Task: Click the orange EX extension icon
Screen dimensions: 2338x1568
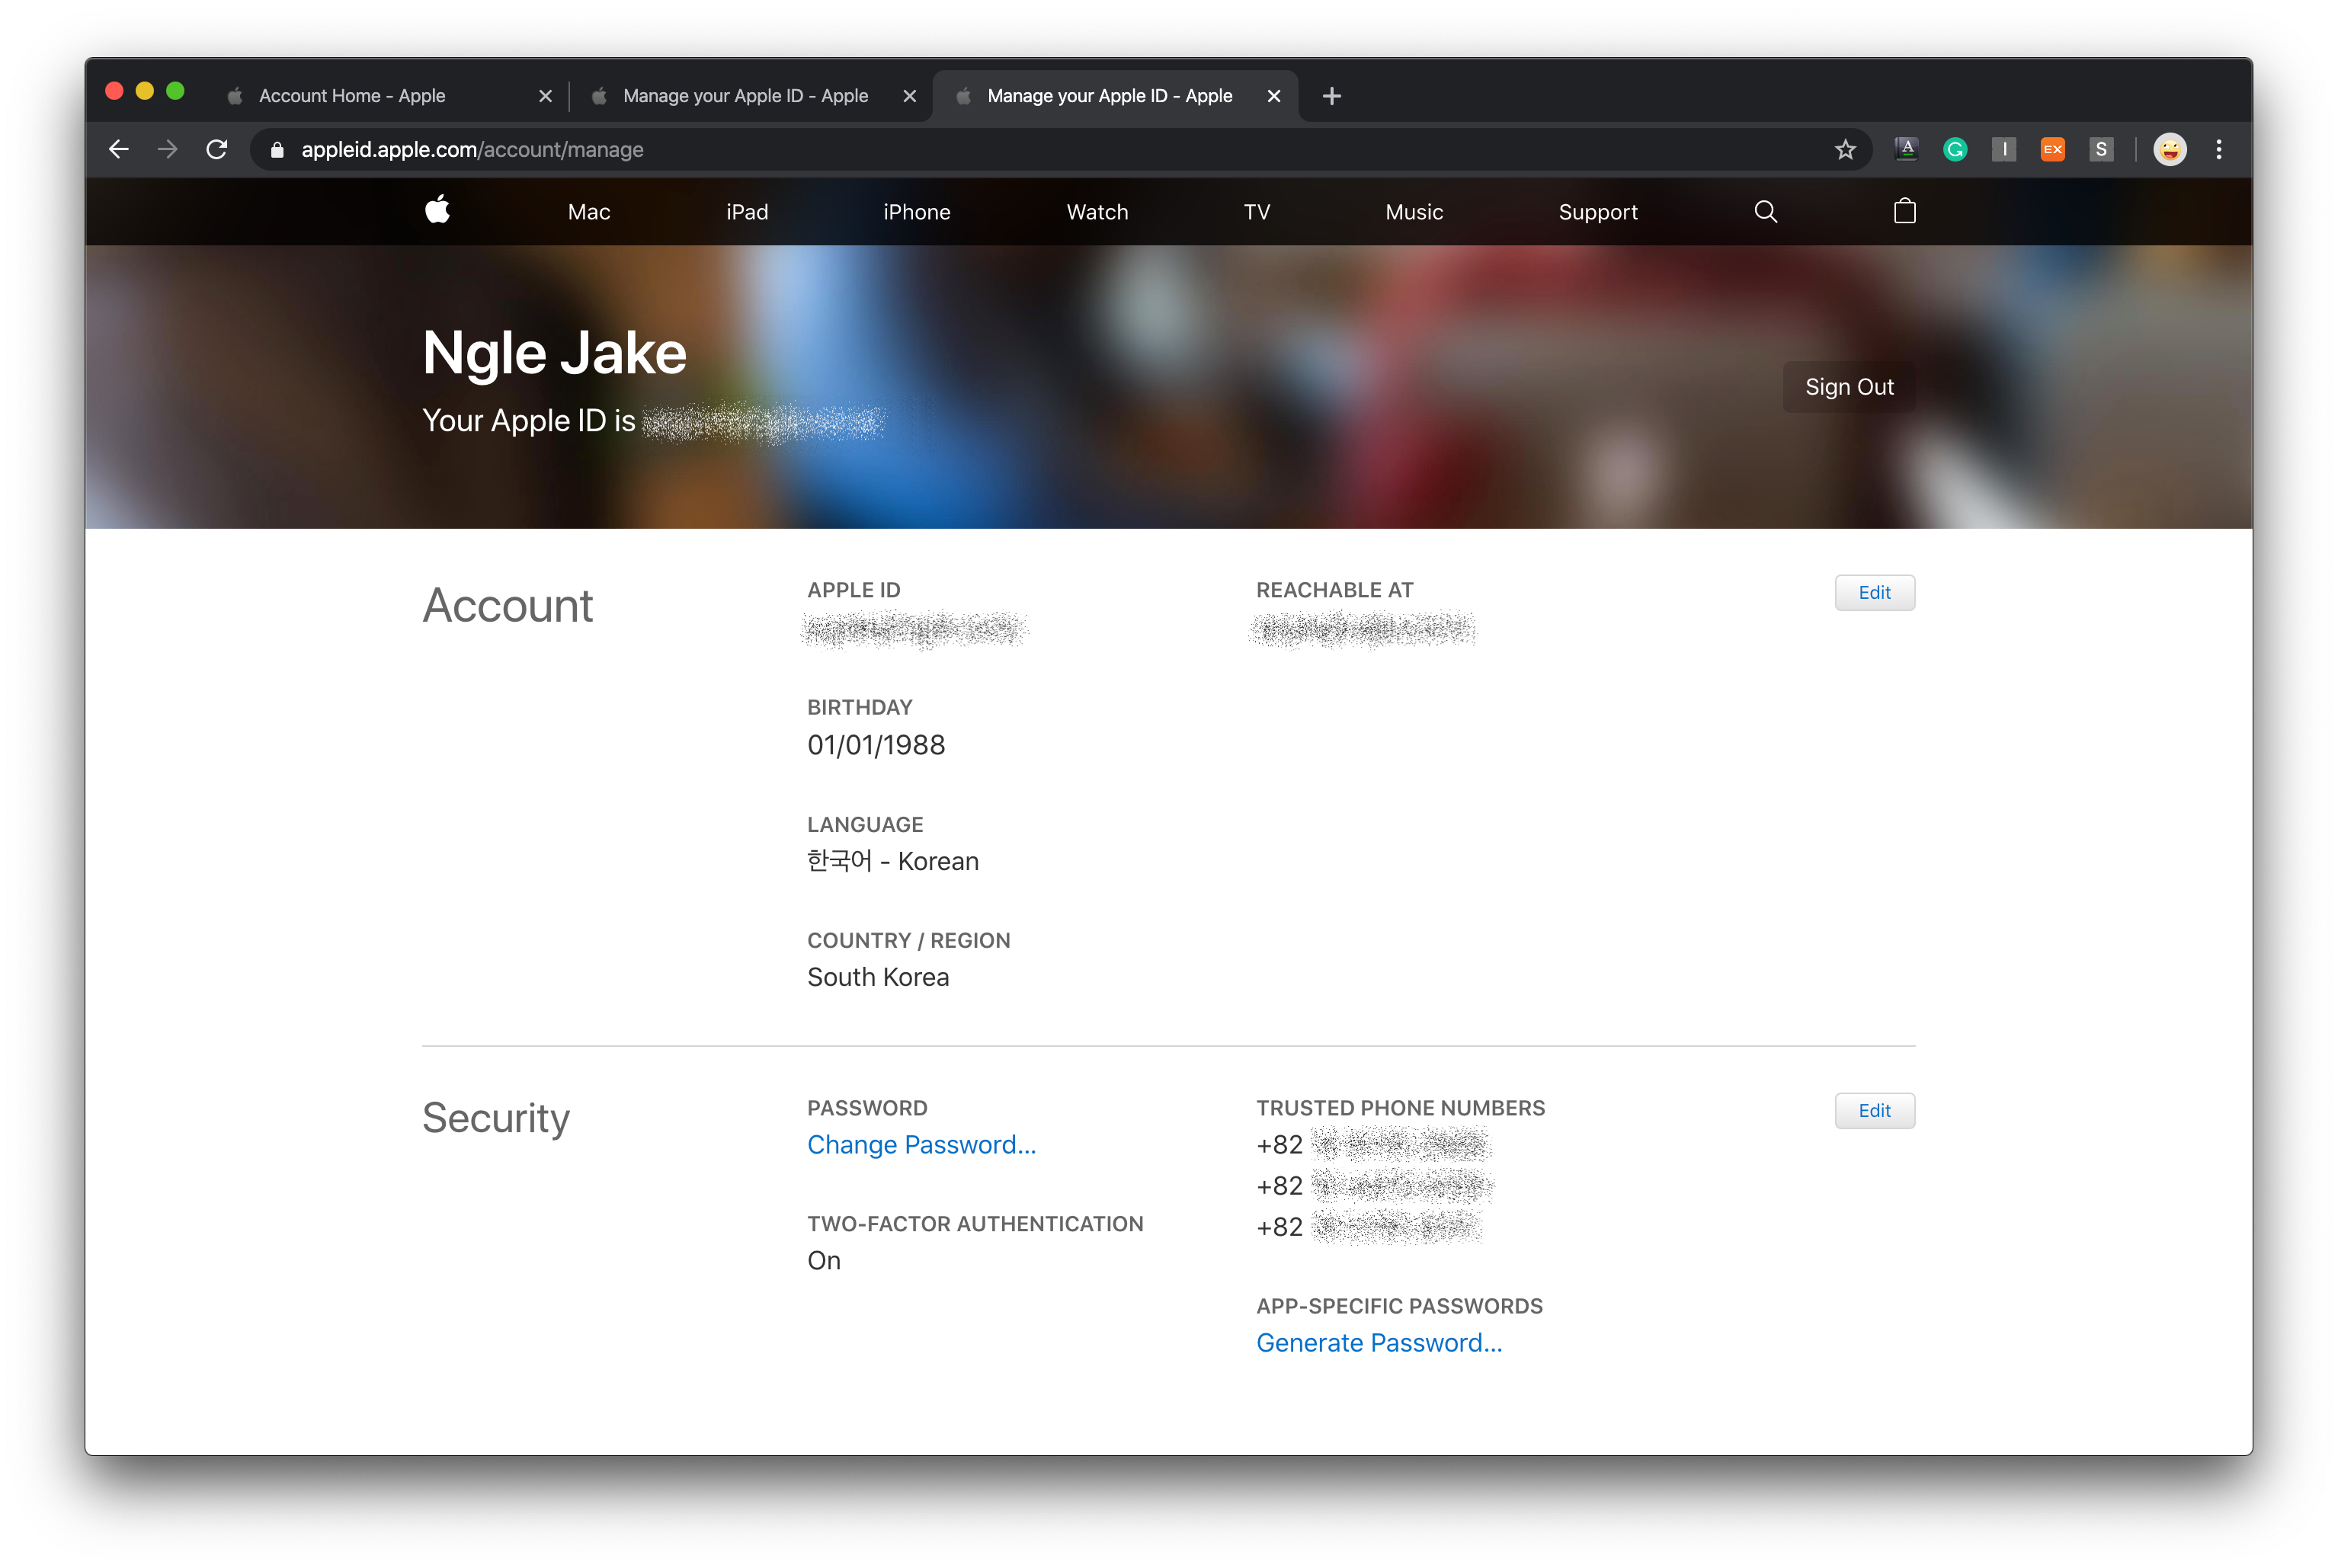Action: pos(2052,150)
